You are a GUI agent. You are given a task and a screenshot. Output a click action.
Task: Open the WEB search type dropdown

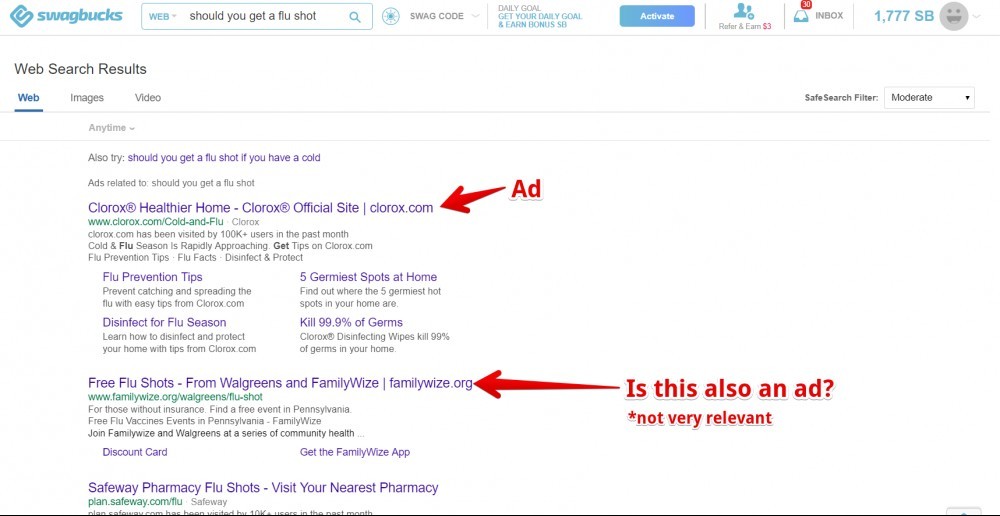click(162, 17)
